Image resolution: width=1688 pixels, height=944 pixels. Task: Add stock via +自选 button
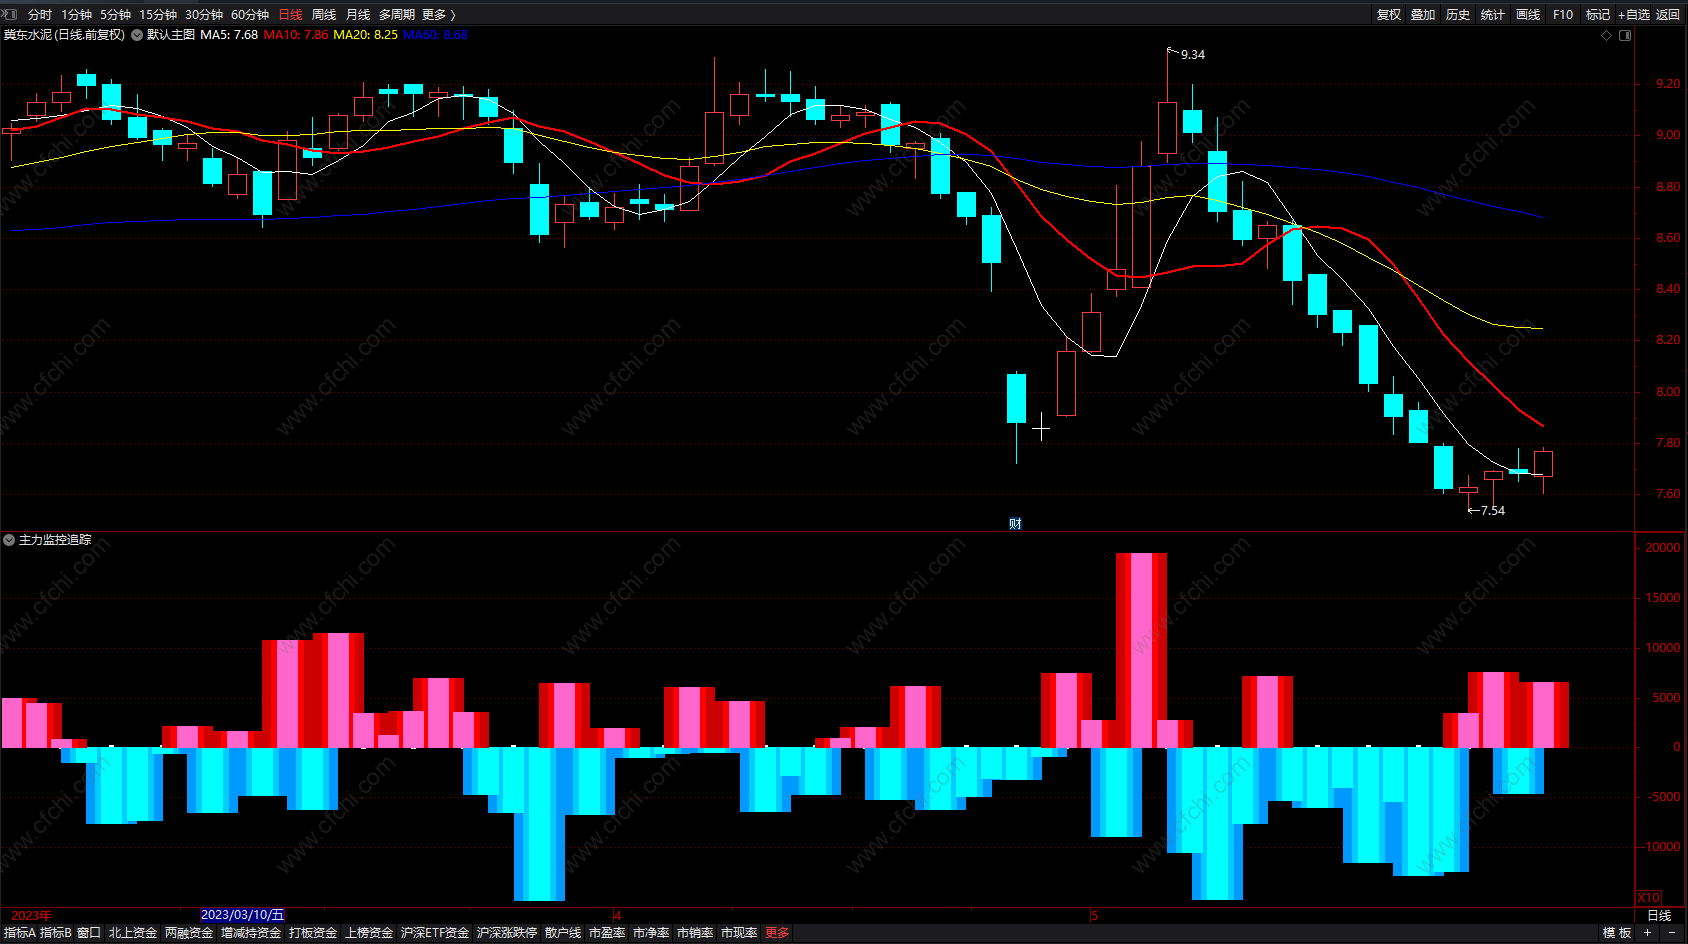pyautogui.click(x=1634, y=15)
